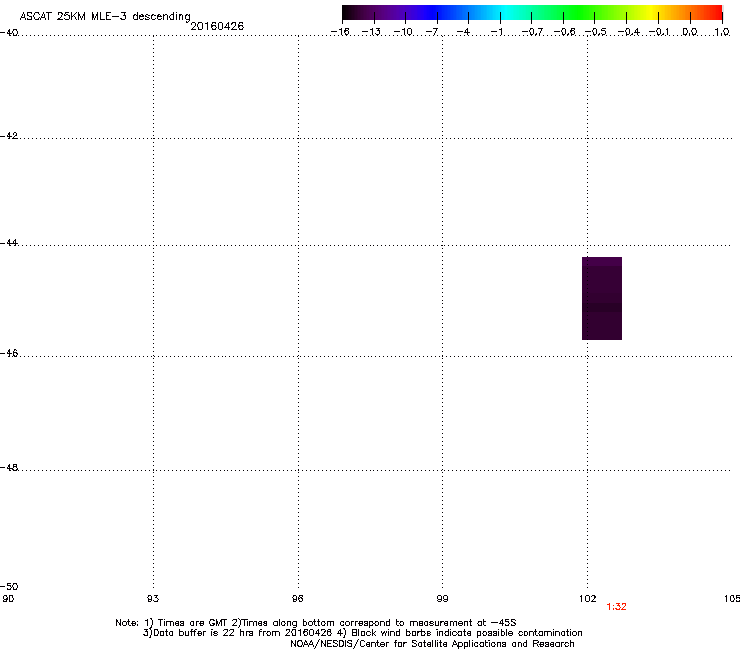Click the 93 longitude axis label
This screenshot has height=650, width=740.
click(153, 599)
